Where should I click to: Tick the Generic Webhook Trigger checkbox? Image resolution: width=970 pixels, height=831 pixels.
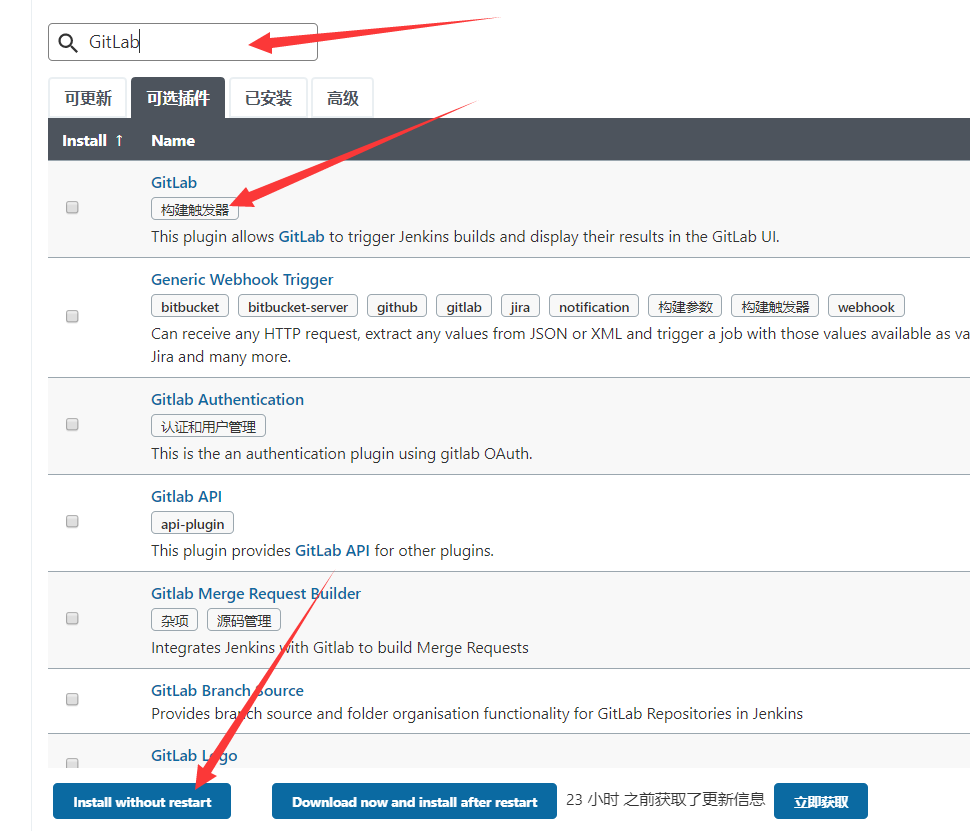[72, 316]
